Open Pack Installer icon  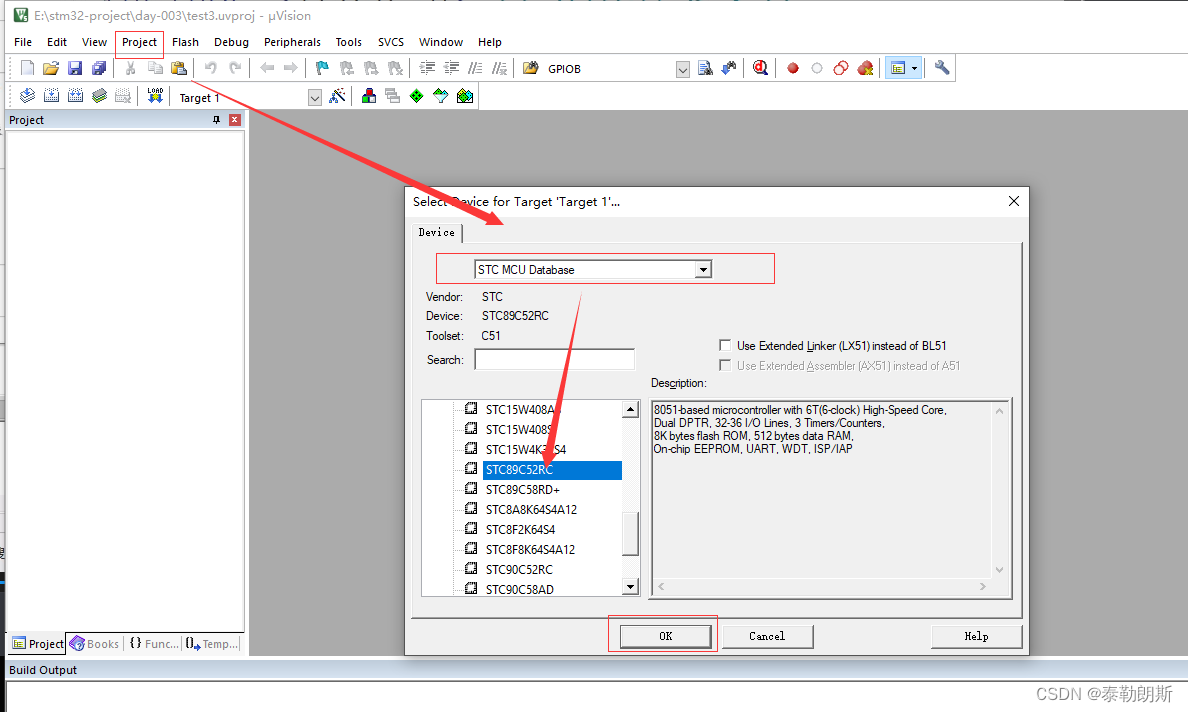[465, 95]
